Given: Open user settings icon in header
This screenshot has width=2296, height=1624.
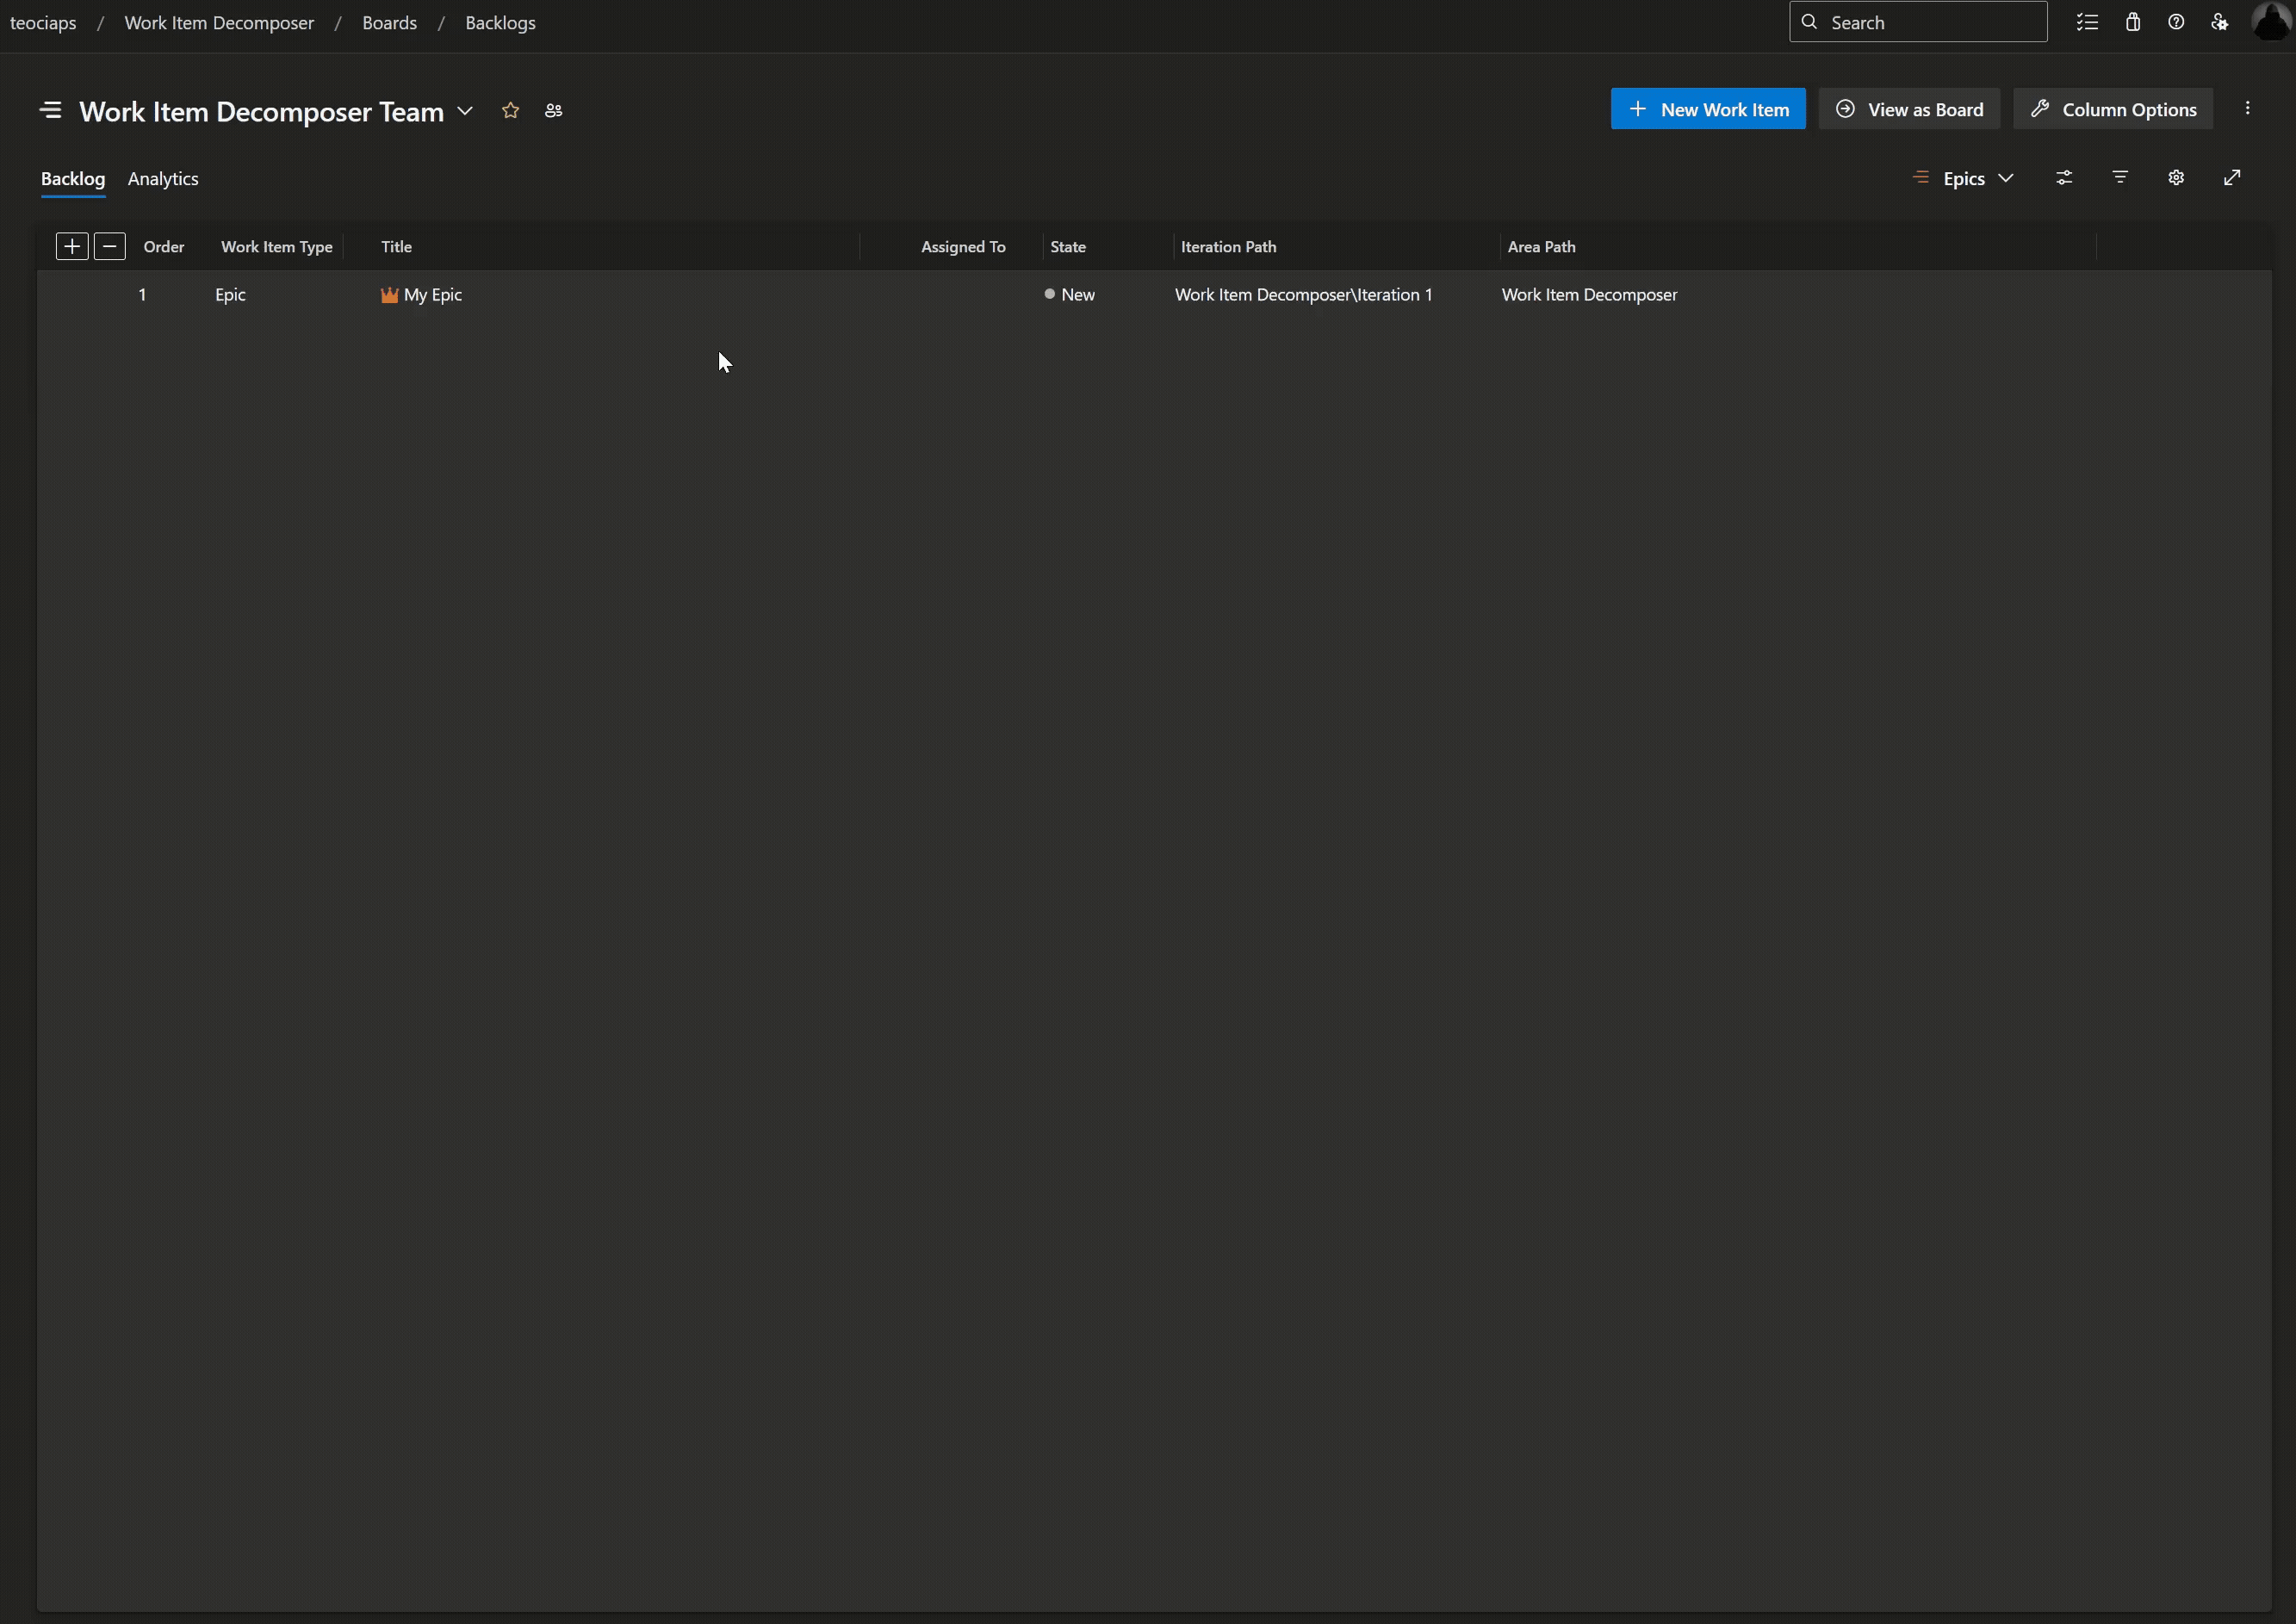Looking at the screenshot, I should (2220, 22).
